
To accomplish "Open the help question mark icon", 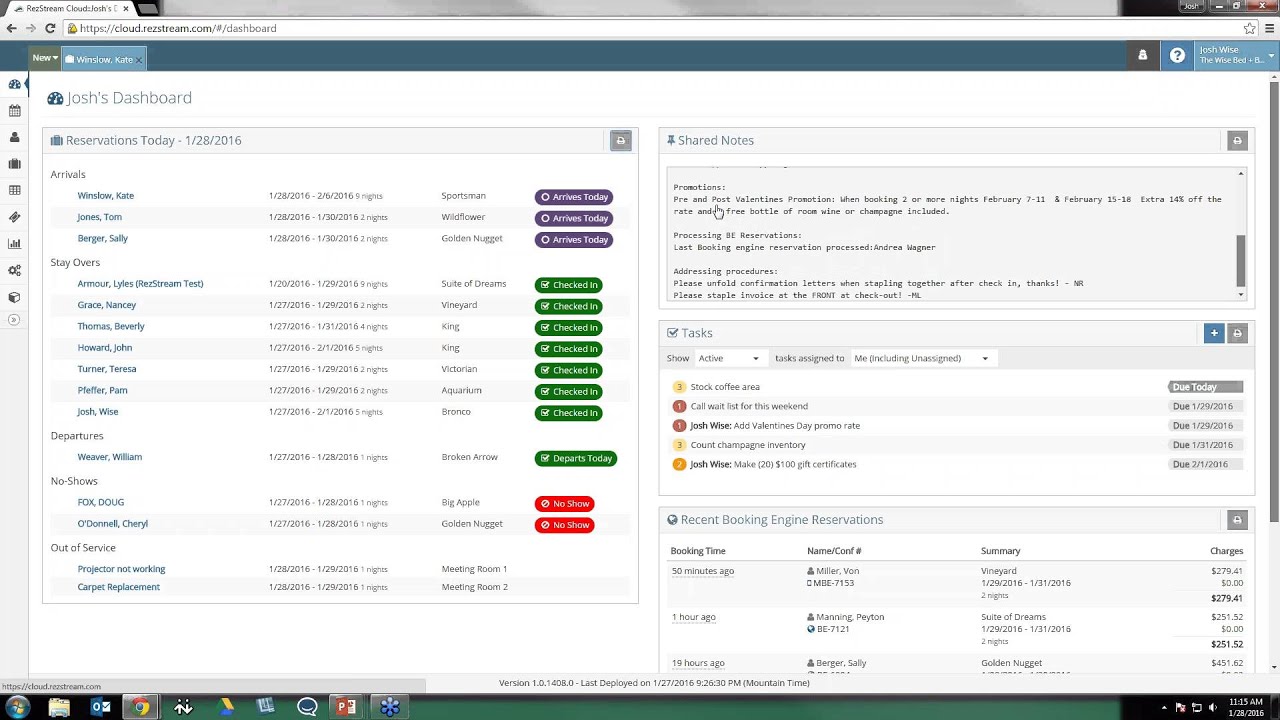I will [x=1178, y=56].
